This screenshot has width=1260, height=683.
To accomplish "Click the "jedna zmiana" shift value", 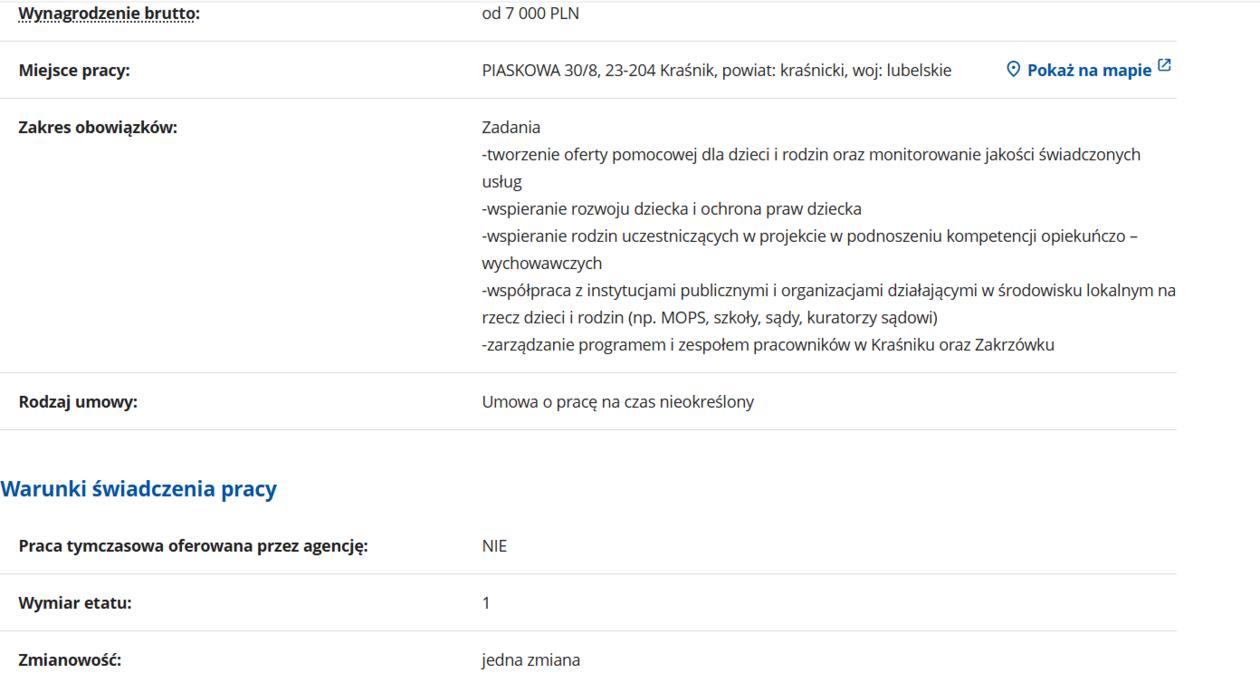I will (530, 660).
